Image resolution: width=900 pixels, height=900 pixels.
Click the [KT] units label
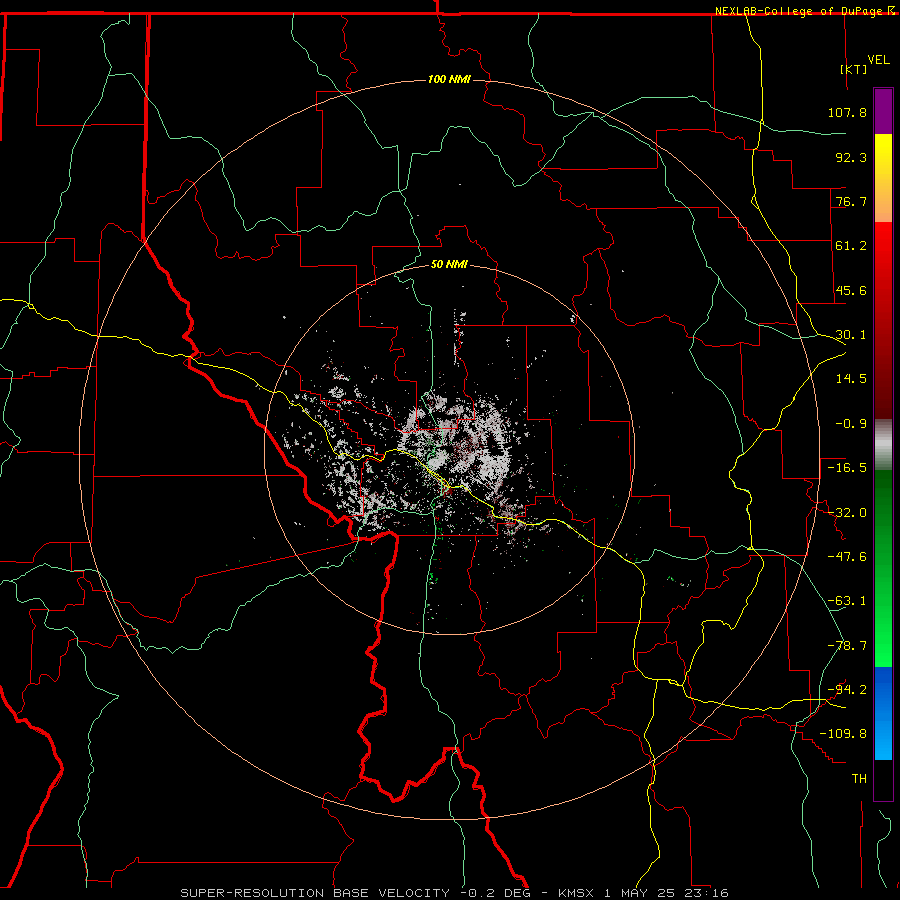(x=853, y=69)
